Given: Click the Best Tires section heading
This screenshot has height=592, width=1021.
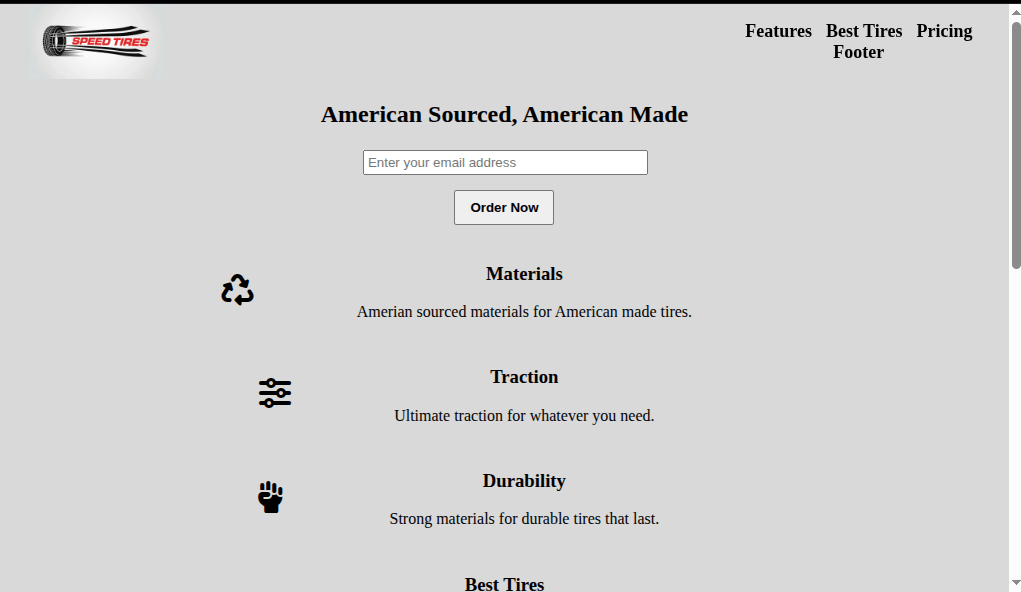Looking at the screenshot, I should (x=505, y=584).
